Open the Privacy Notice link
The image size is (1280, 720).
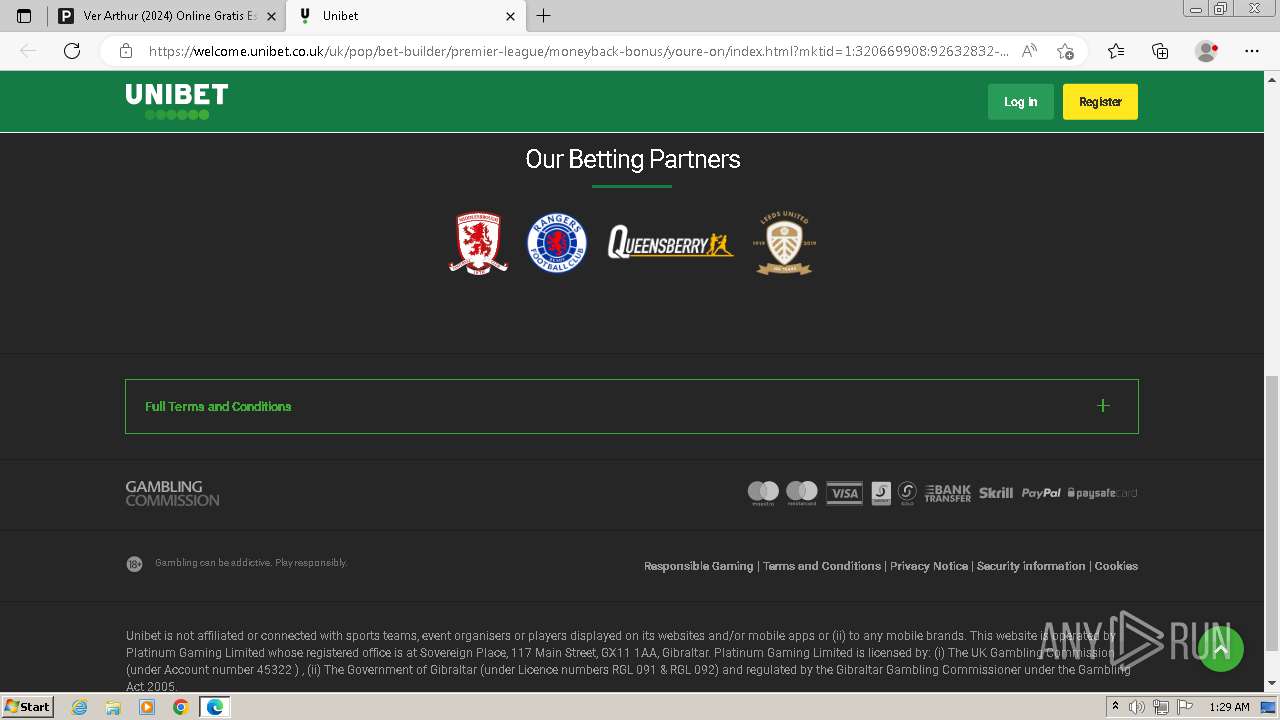tap(929, 566)
